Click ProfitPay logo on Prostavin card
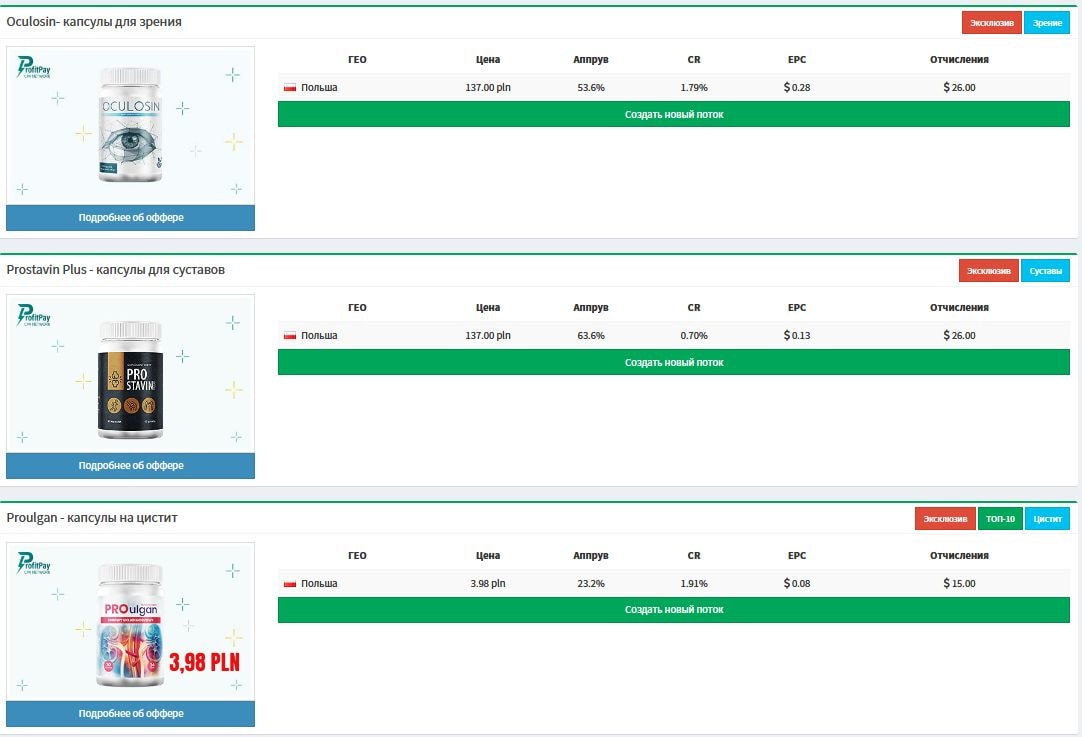The width and height of the screenshot is (1082, 737). click(33, 315)
